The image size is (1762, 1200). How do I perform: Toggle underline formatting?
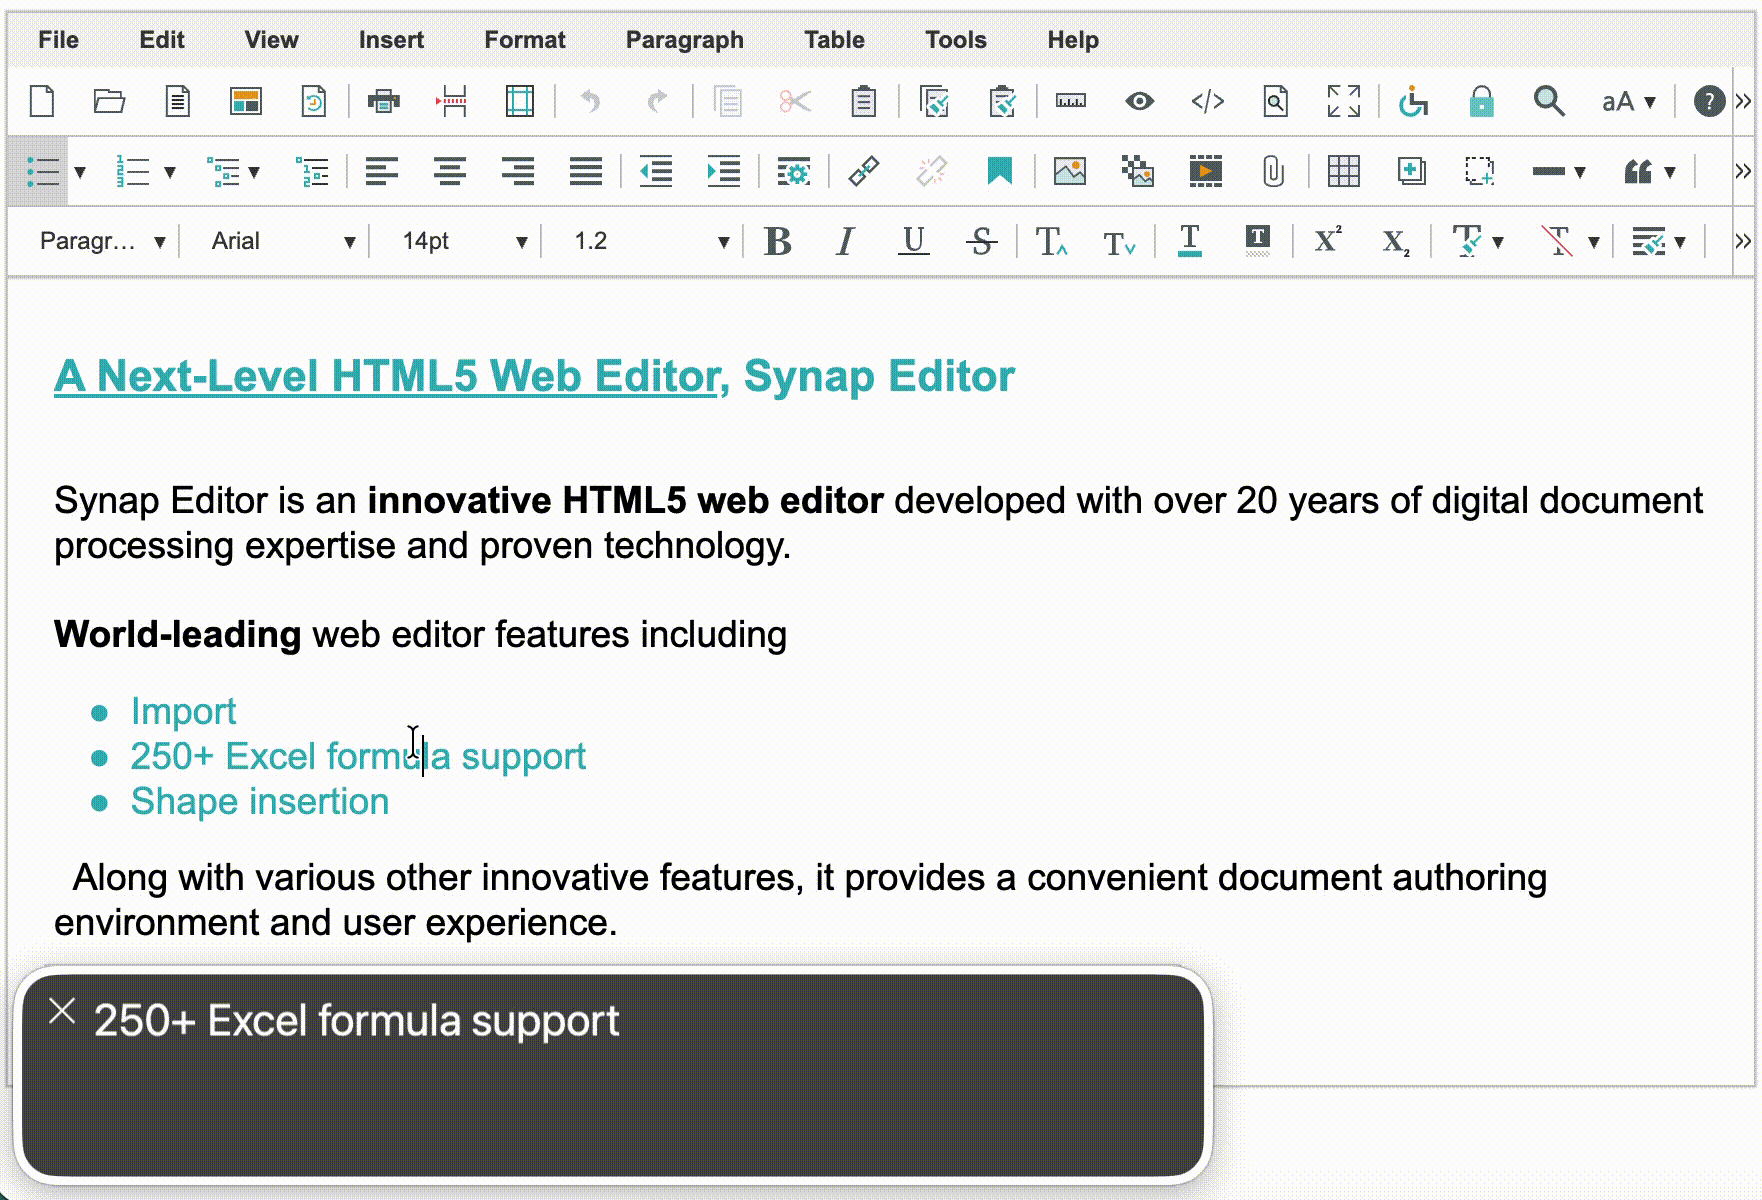pyautogui.click(x=913, y=241)
